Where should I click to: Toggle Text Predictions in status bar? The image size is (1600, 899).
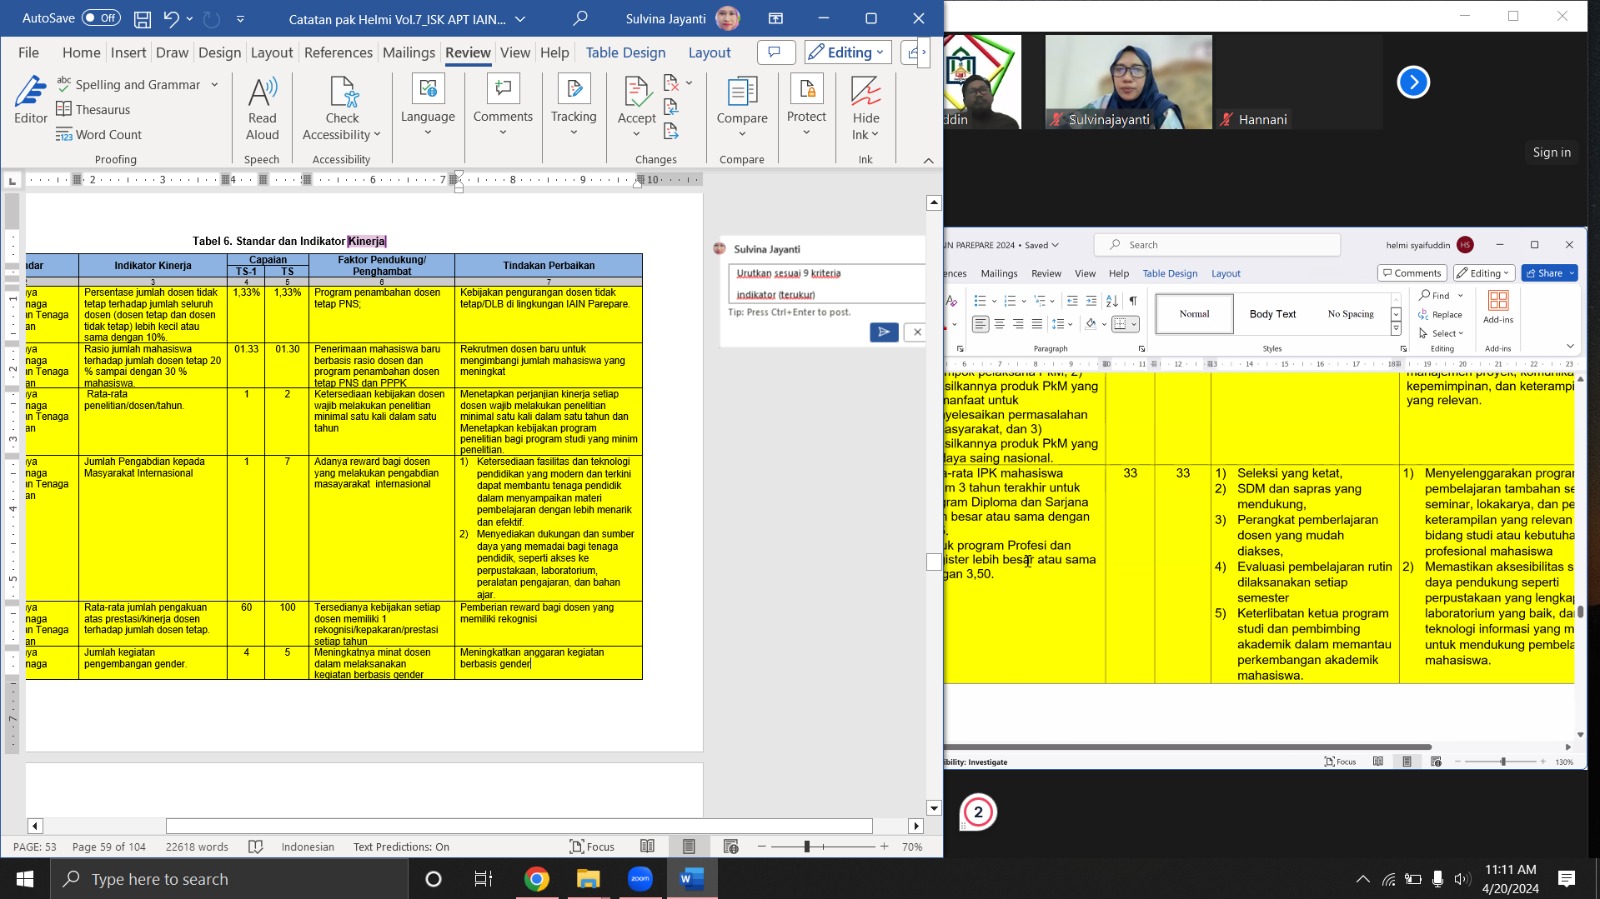(x=401, y=847)
